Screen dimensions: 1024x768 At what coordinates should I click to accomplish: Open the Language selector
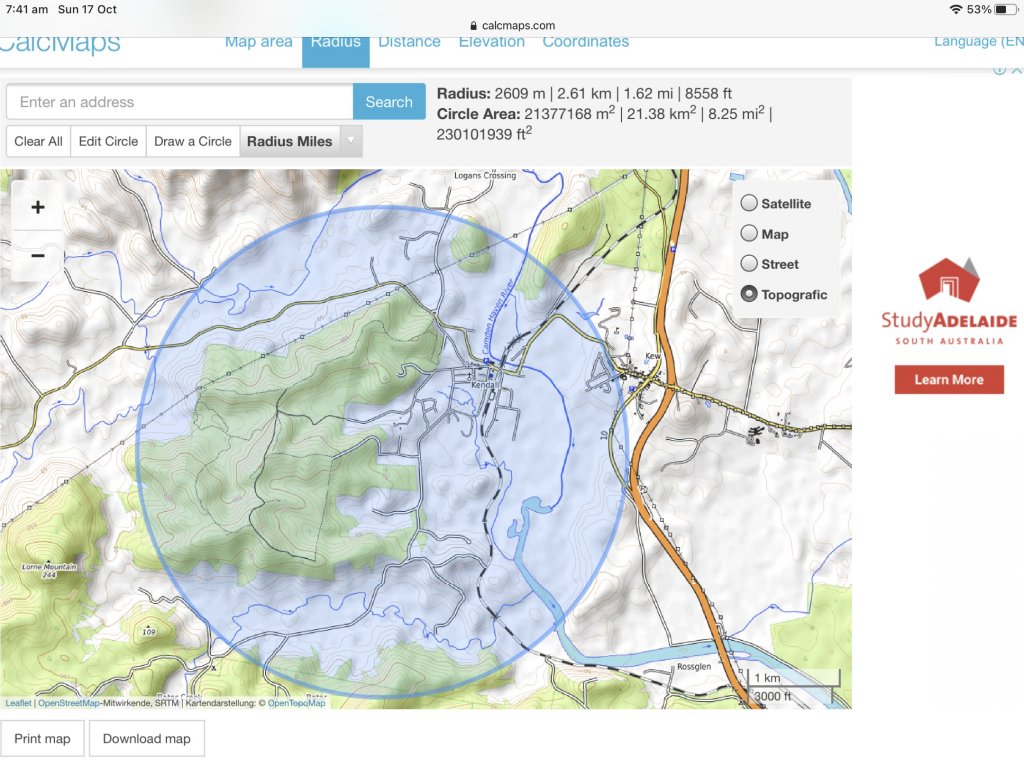(x=978, y=42)
